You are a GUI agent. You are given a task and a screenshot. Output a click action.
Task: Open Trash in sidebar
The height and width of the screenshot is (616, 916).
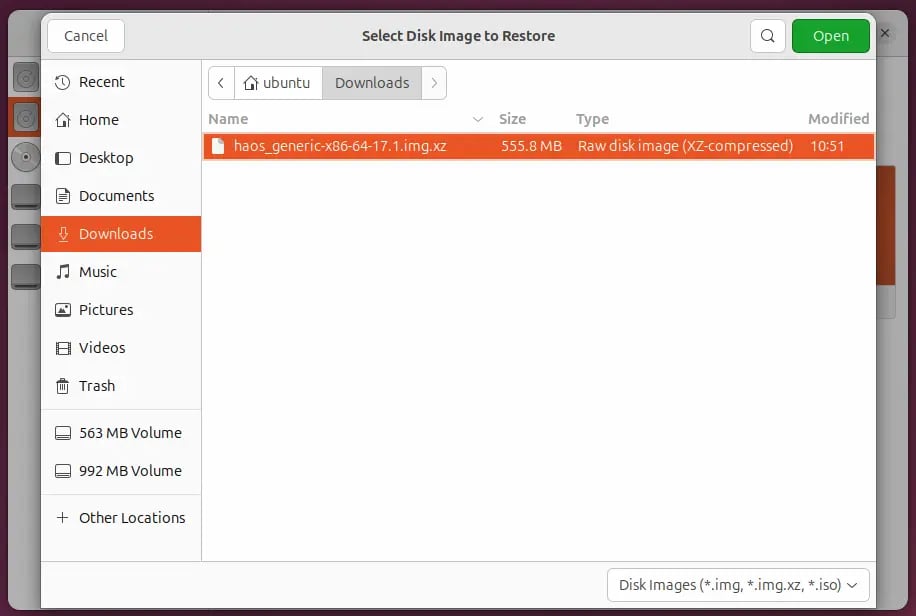[x=96, y=386]
